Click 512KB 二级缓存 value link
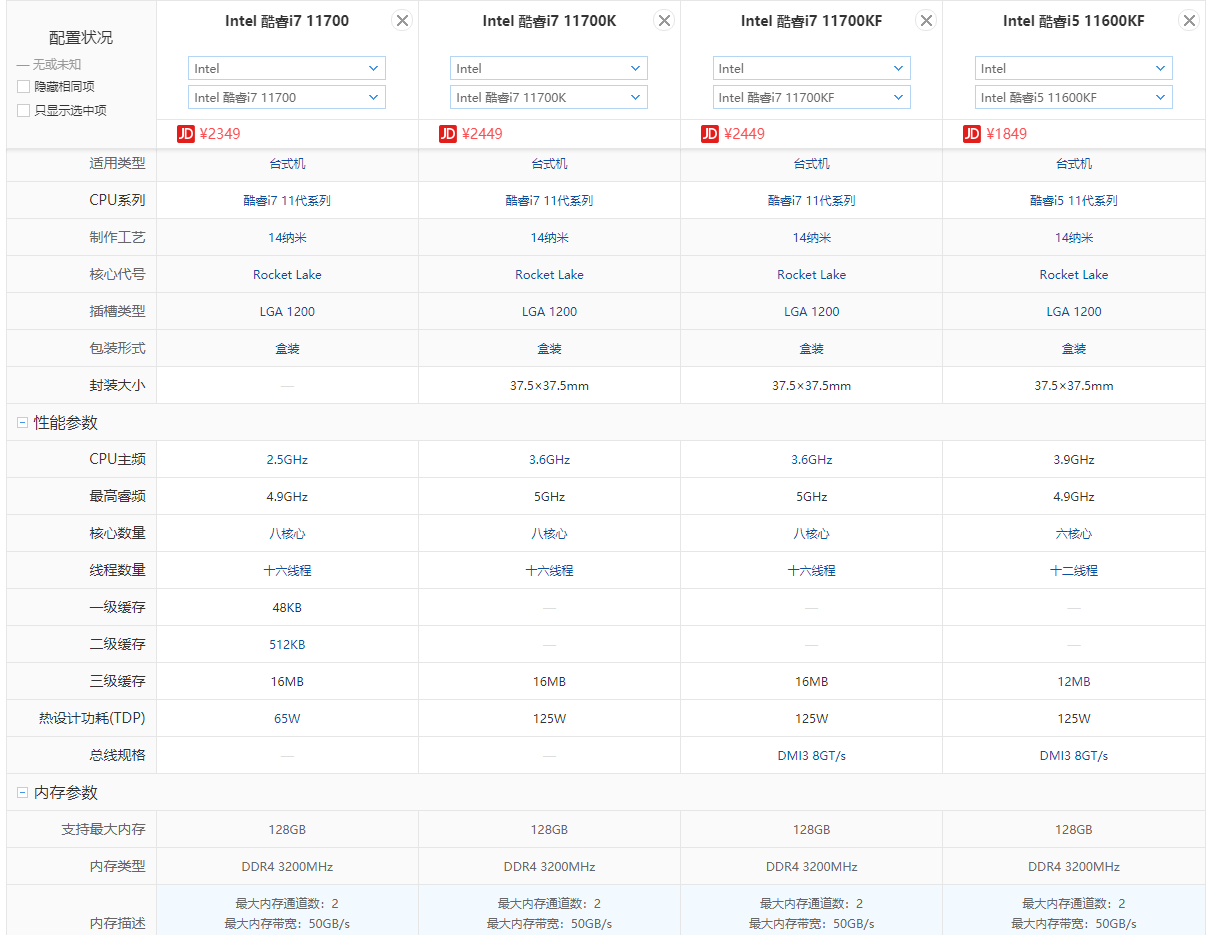1213x935 pixels. (287, 644)
